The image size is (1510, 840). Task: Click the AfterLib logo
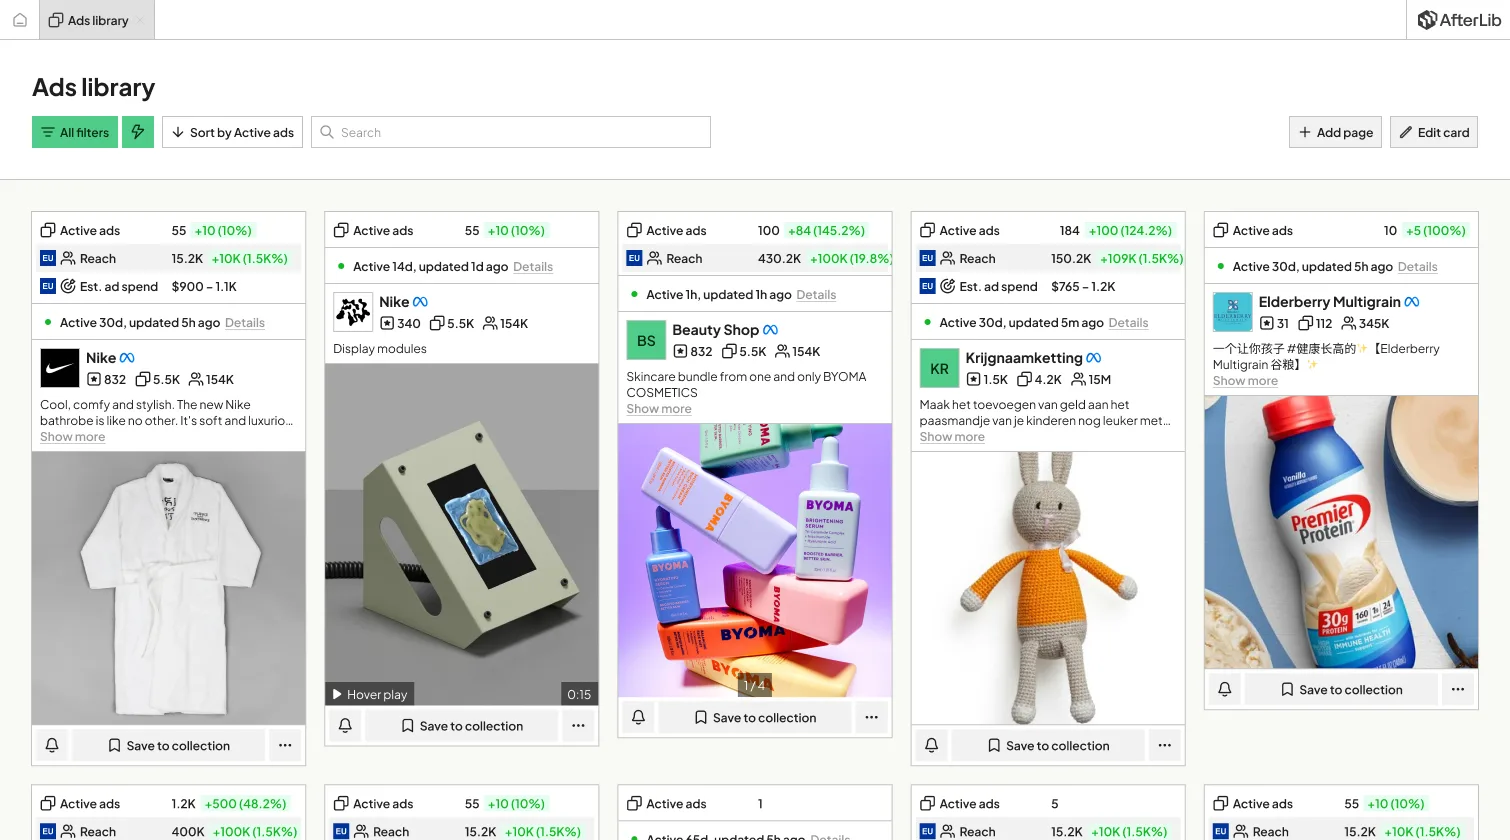1459,20
